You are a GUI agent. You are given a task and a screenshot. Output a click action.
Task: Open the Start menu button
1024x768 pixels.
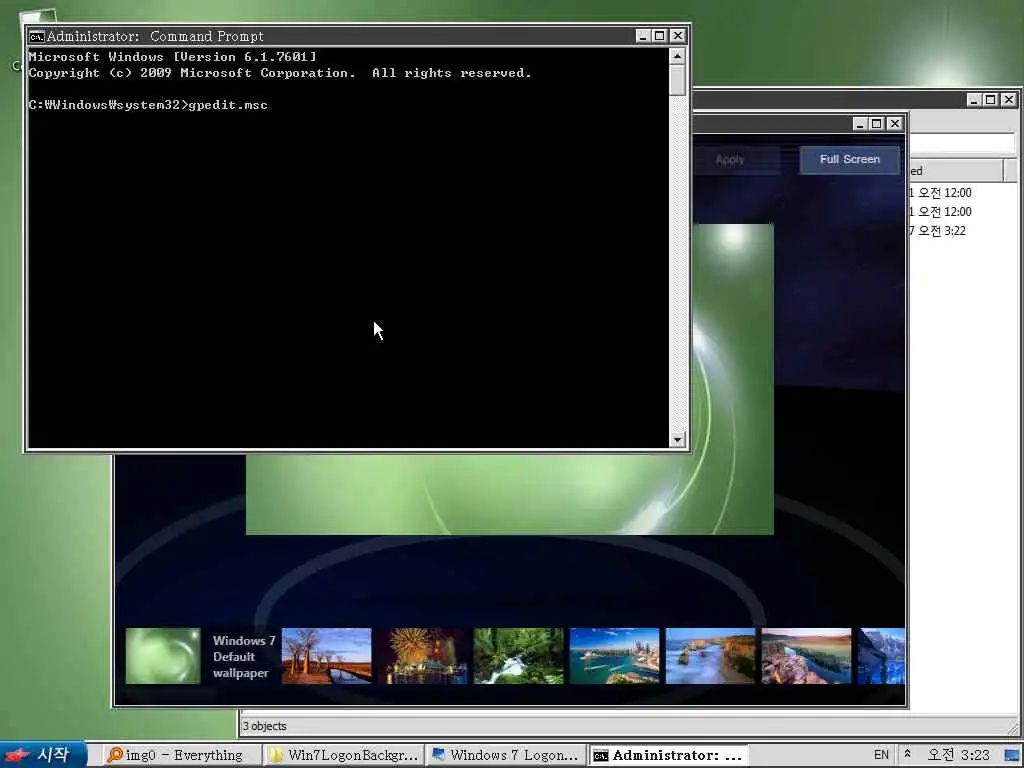43,755
